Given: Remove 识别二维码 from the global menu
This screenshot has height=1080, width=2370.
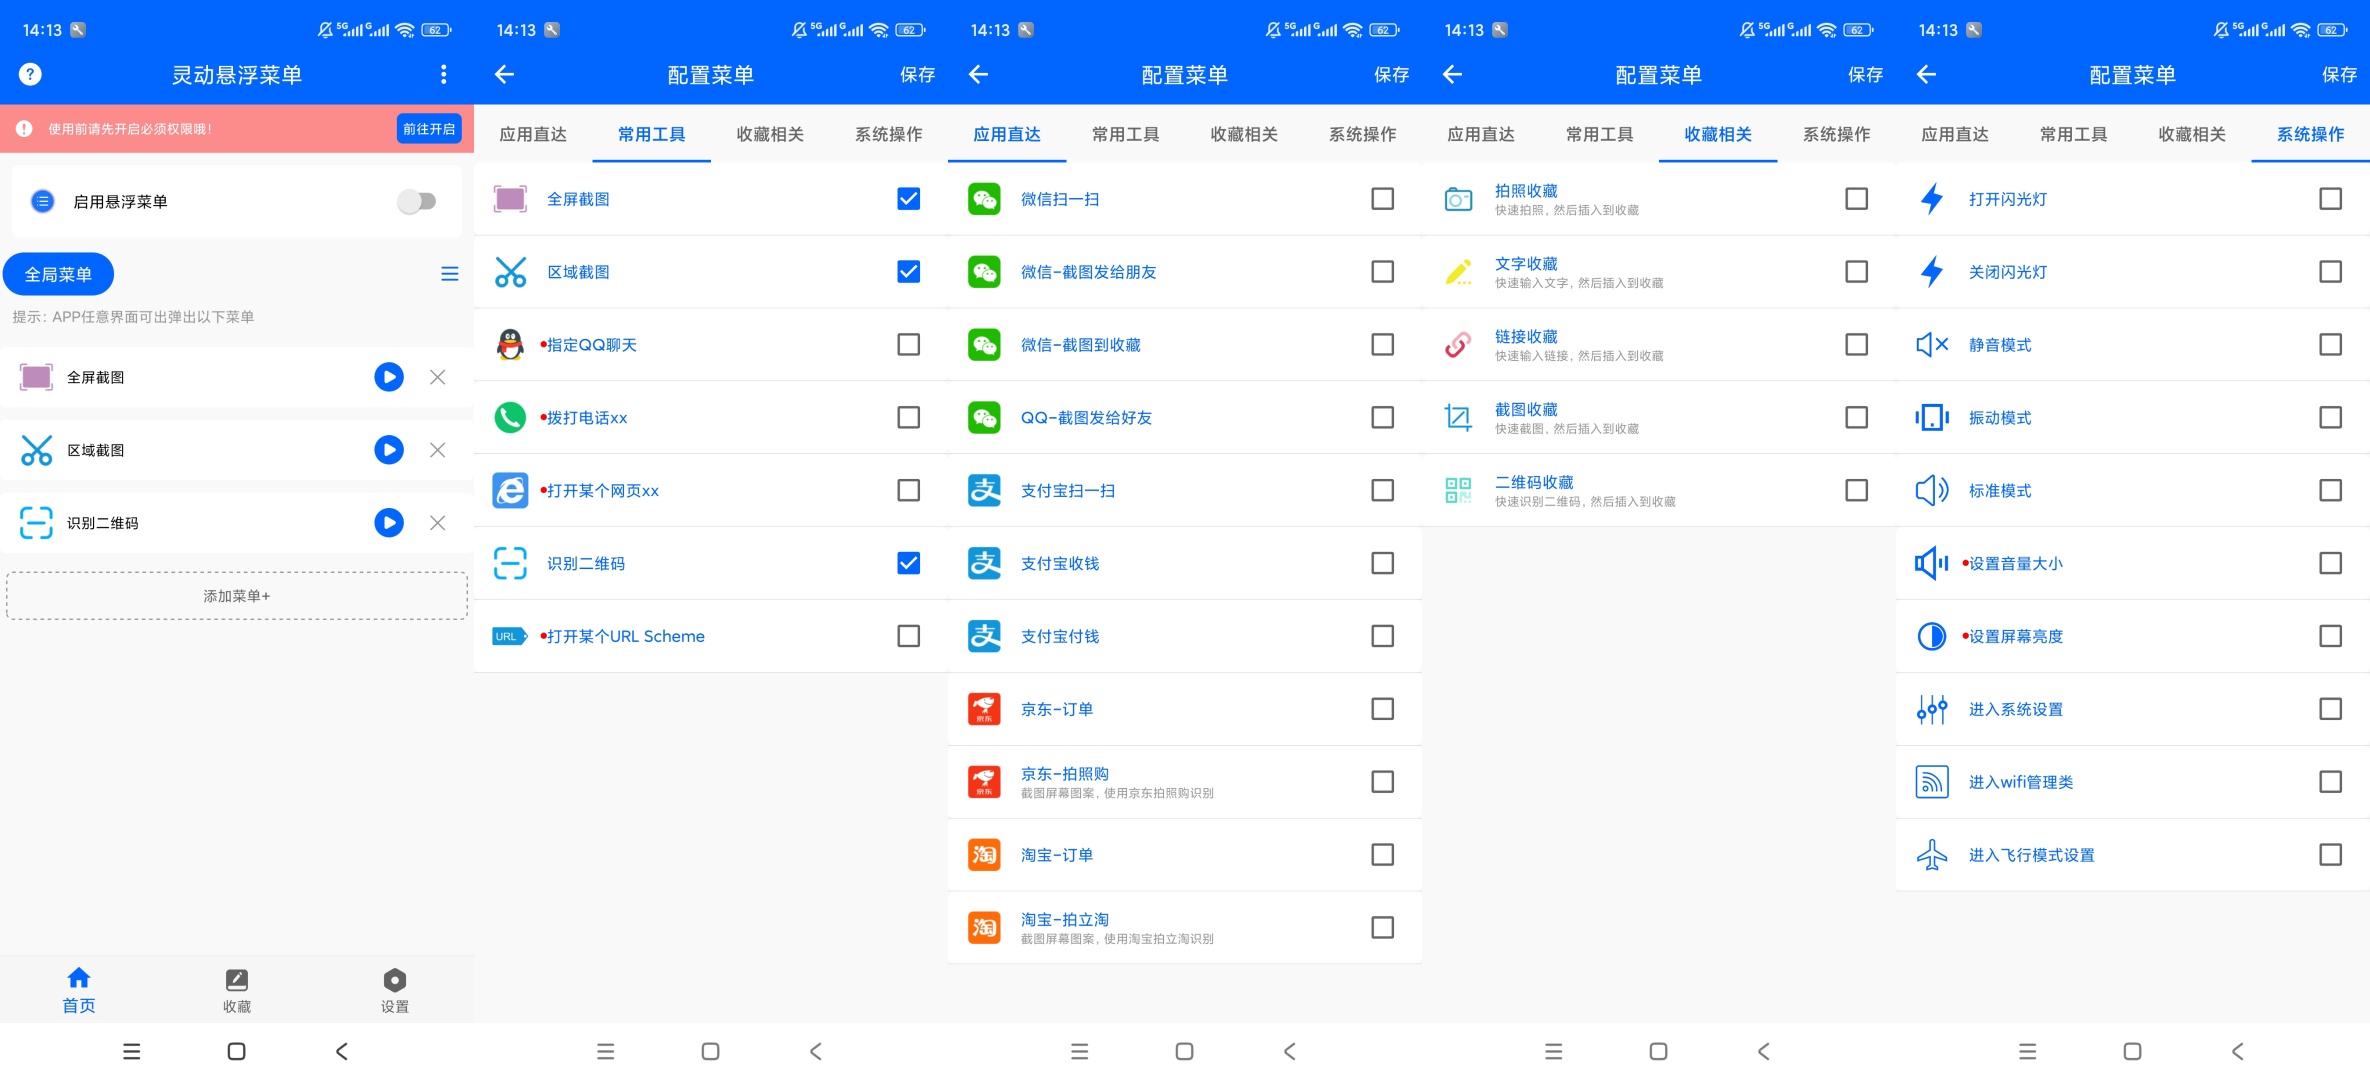Looking at the screenshot, I should pos(437,523).
